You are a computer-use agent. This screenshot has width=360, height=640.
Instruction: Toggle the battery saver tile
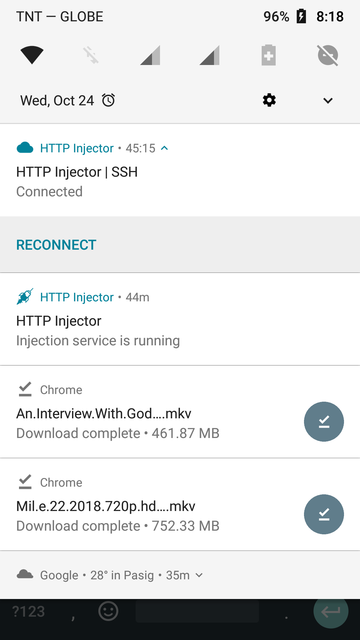269,55
